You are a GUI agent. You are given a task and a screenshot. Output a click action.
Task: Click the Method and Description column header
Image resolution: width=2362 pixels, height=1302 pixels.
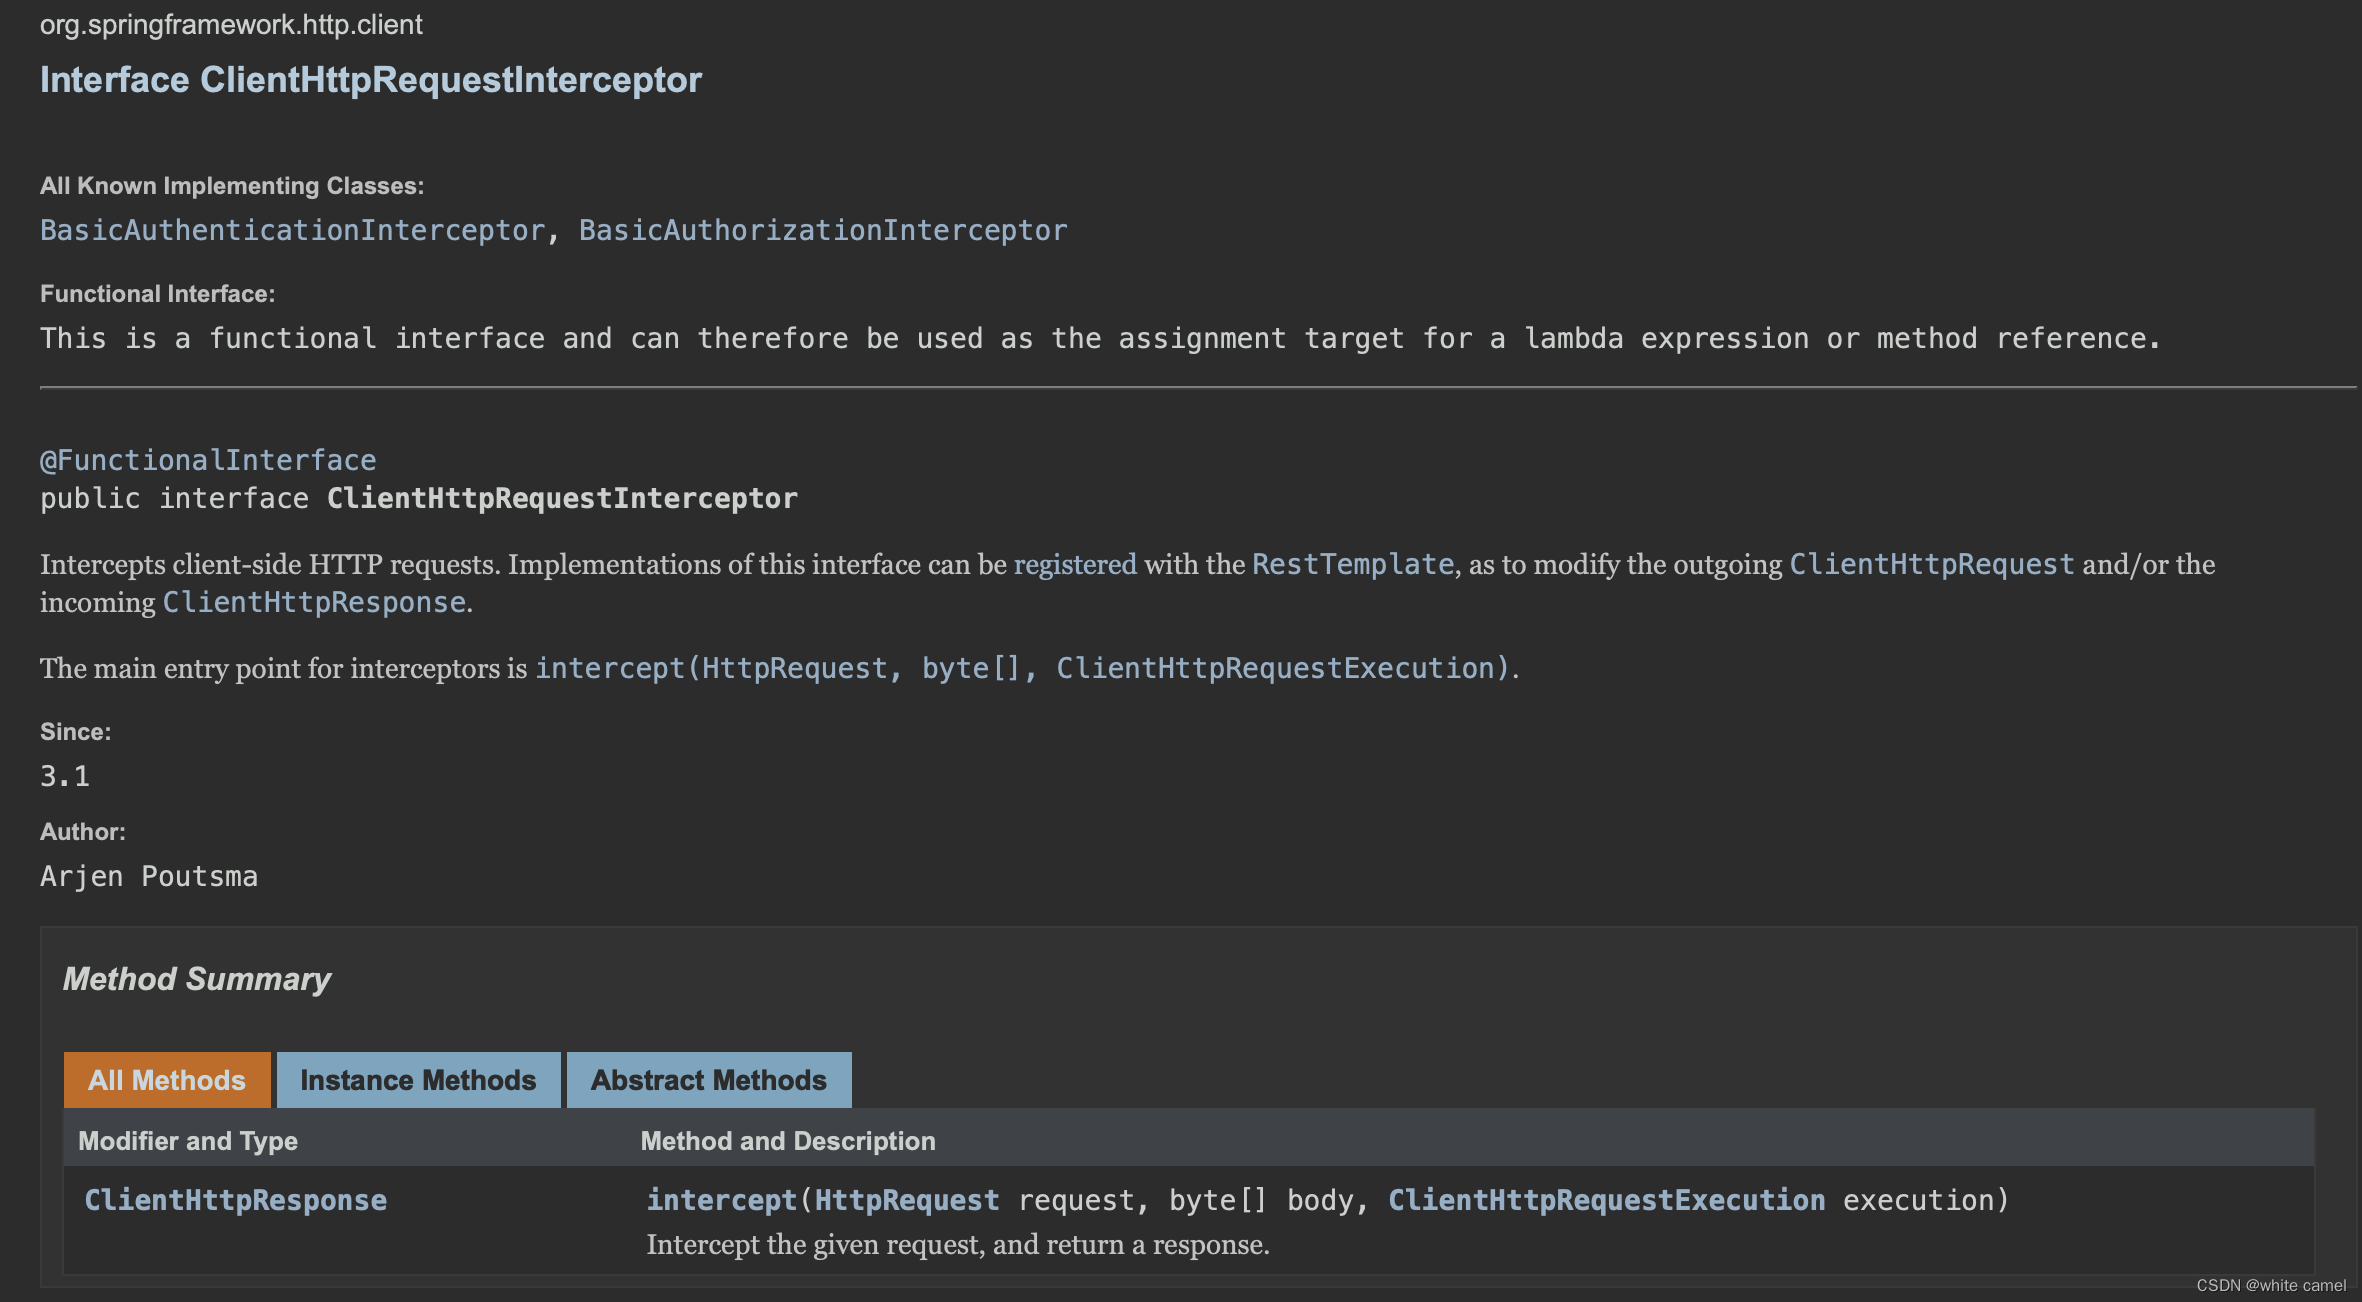pyautogui.click(x=787, y=1141)
